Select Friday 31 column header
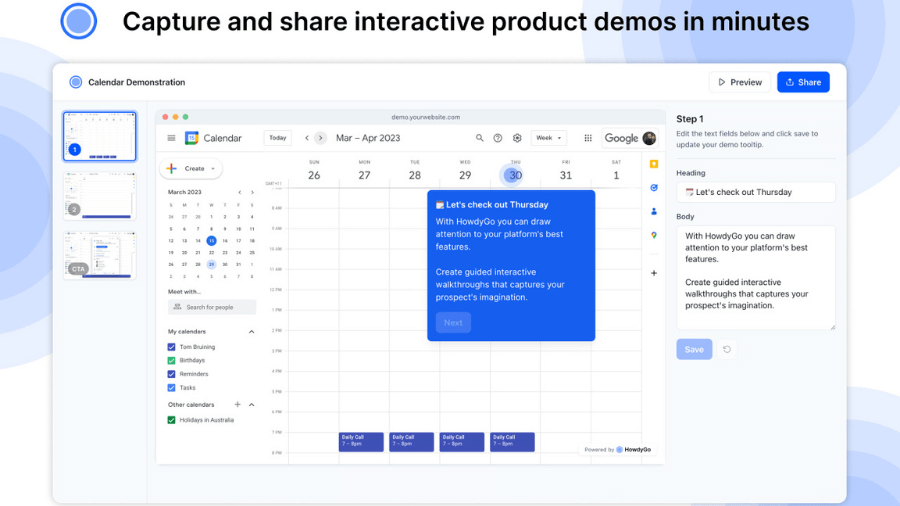This screenshot has height=506, width=900. [566, 172]
